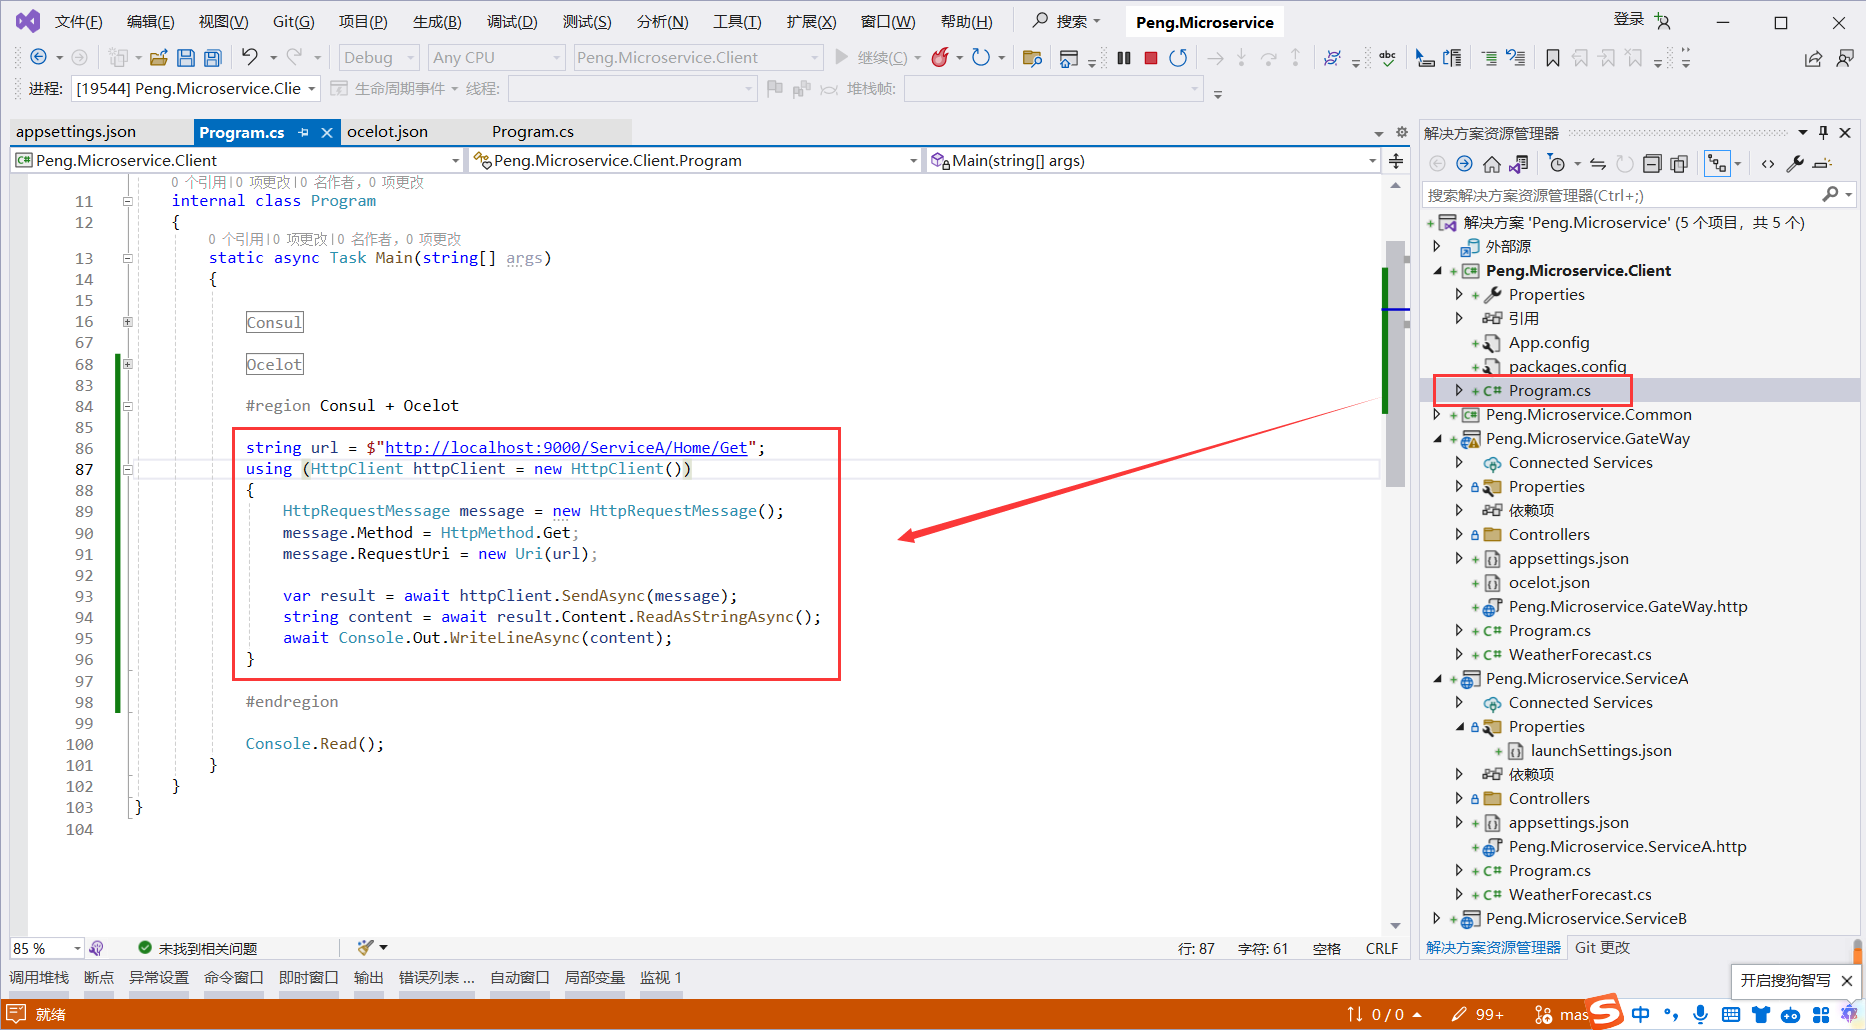Pin the Program.cs editor tab
This screenshot has width=1866, height=1030.
pyautogui.click(x=303, y=132)
